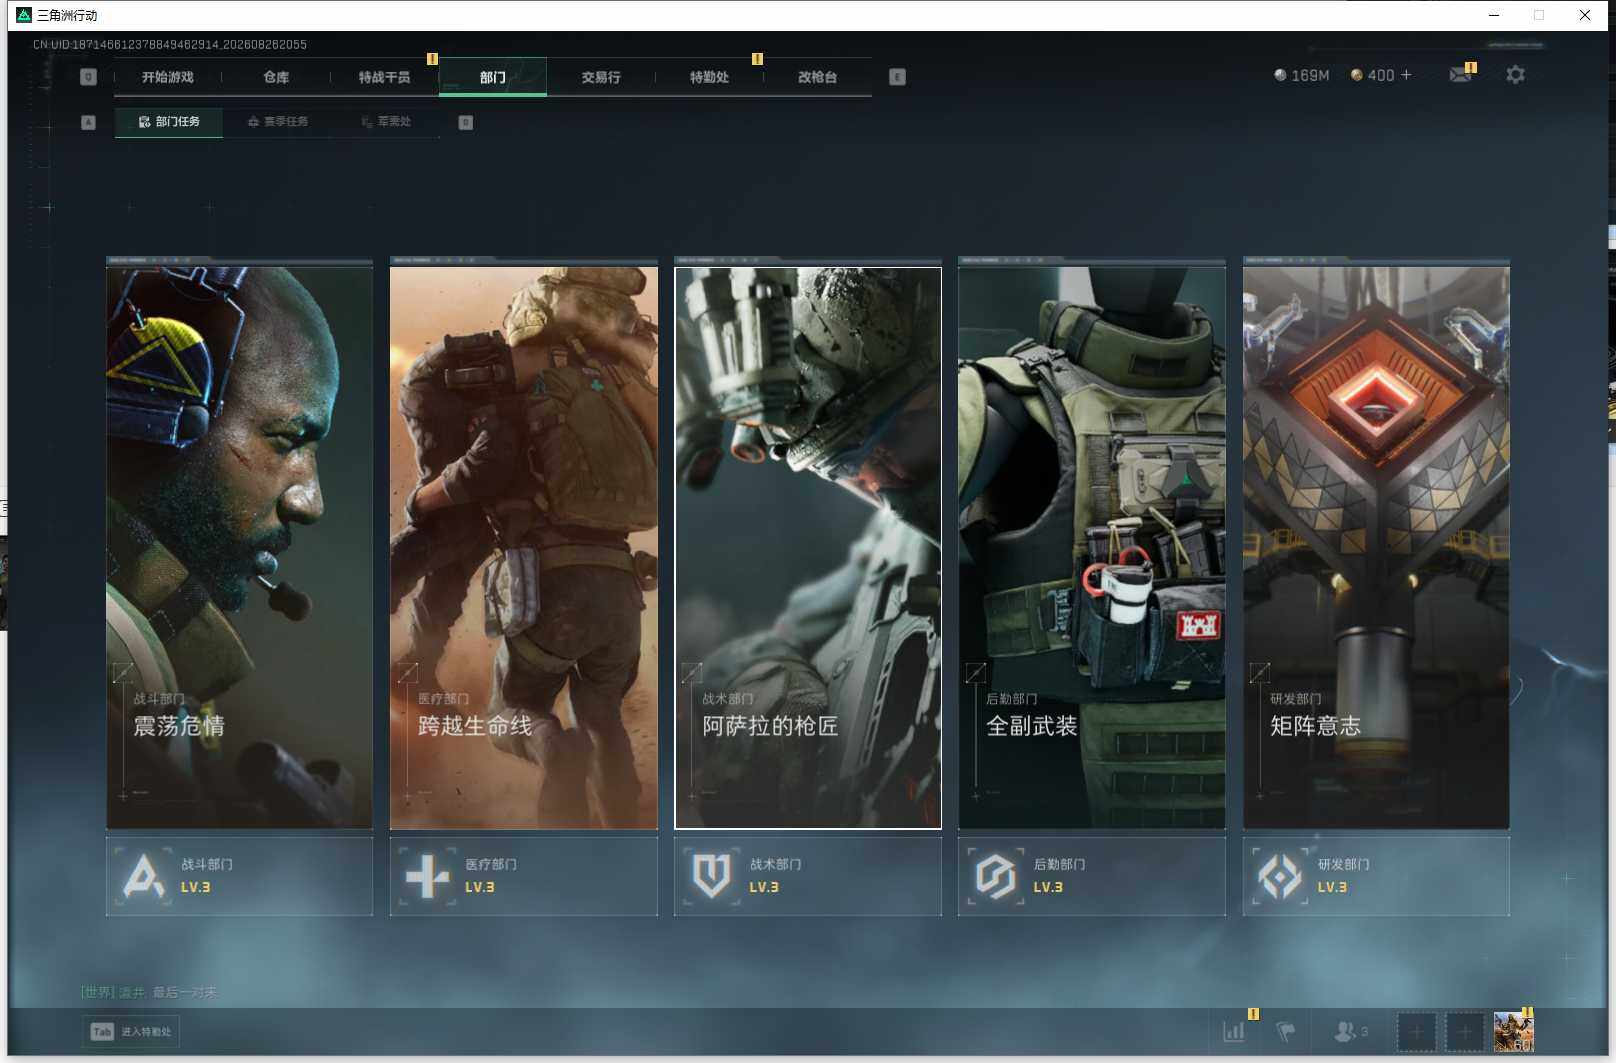Click the combat department triangle emblem icon
The height and width of the screenshot is (1063, 1616).
point(144,876)
